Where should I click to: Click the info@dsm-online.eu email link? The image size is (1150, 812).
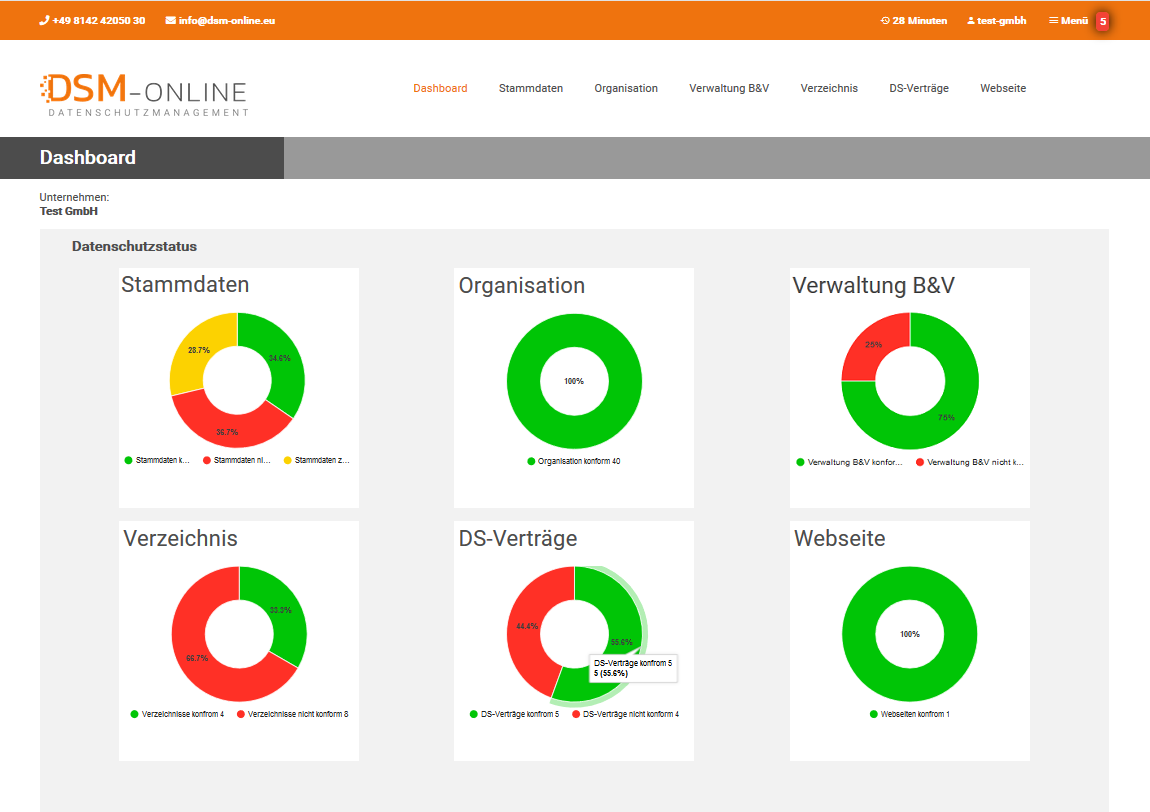[226, 20]
